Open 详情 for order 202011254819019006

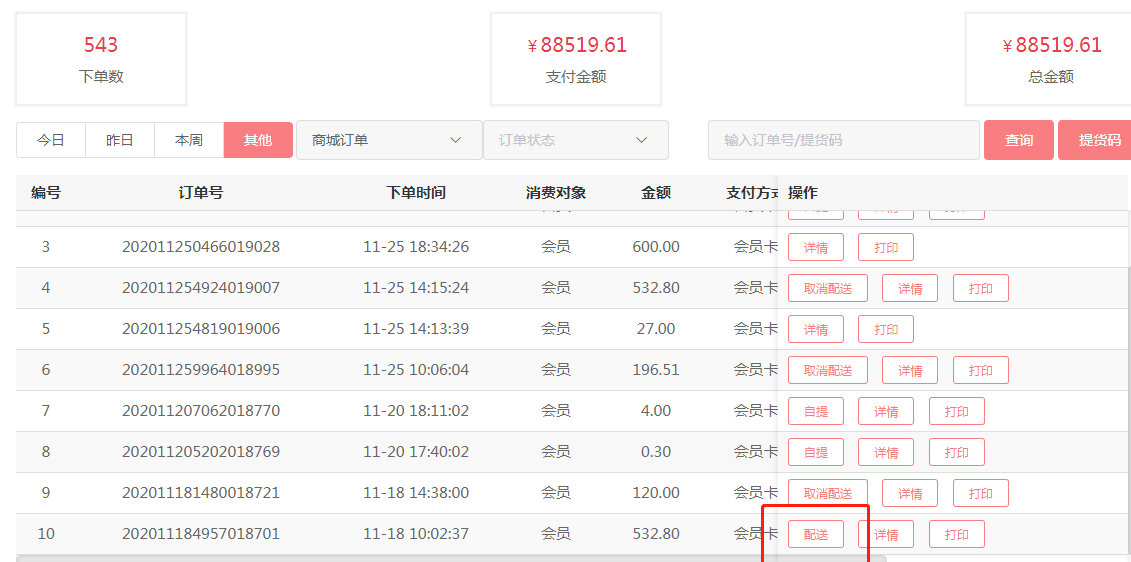(816, 330)
